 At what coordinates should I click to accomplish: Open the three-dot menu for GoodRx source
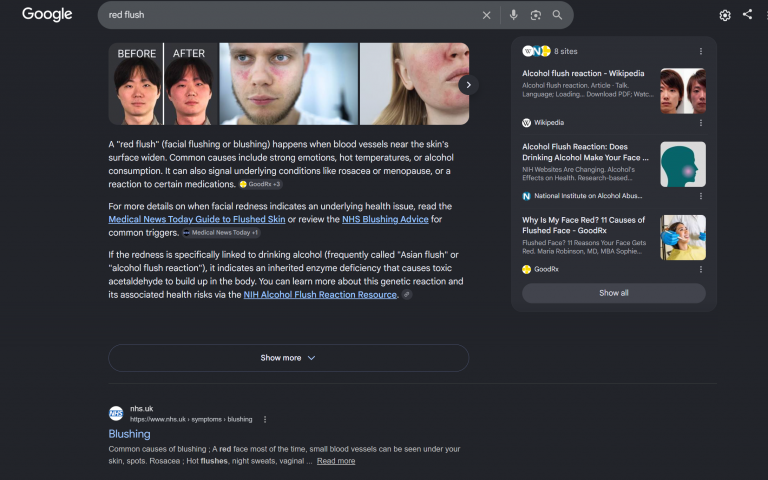click(x=701, y=269)
